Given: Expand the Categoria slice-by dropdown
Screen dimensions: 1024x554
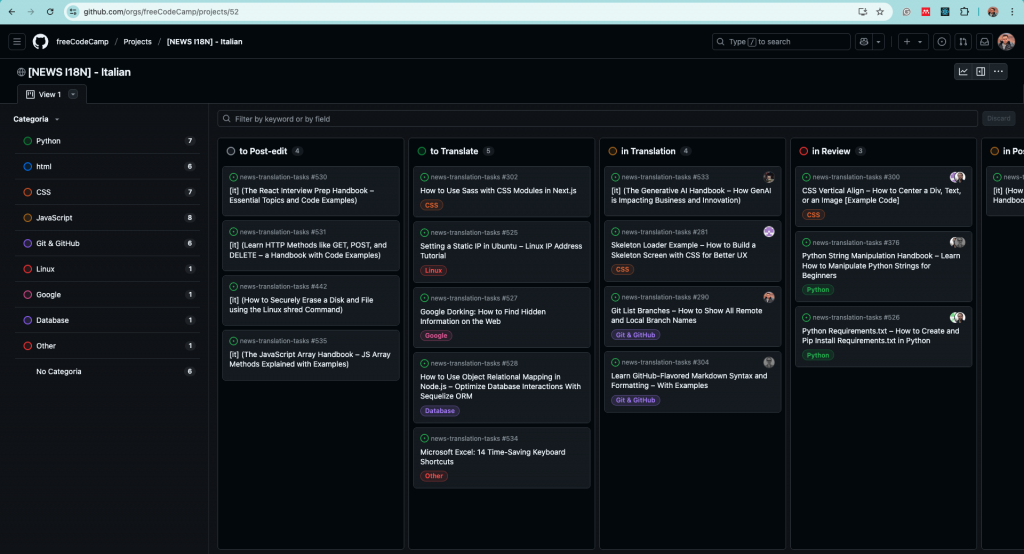Looking at the screenshot, I should [x=37, y=120].
